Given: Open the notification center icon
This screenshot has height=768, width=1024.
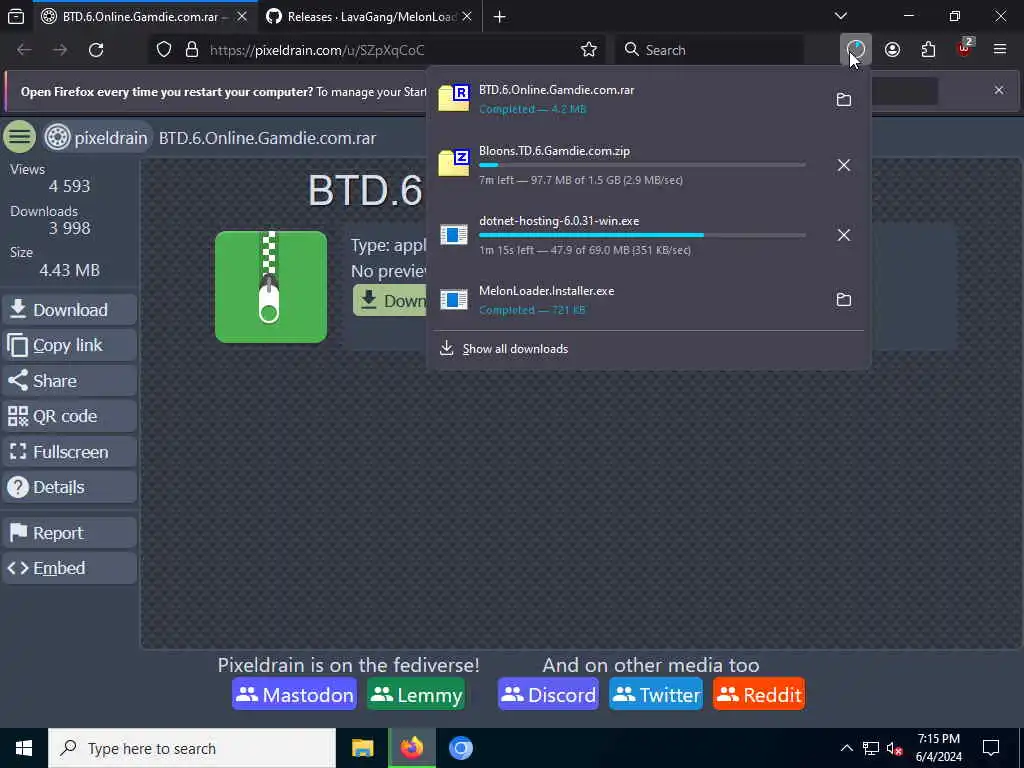Looking at the screenshot, I should click(x=991, y=748).
